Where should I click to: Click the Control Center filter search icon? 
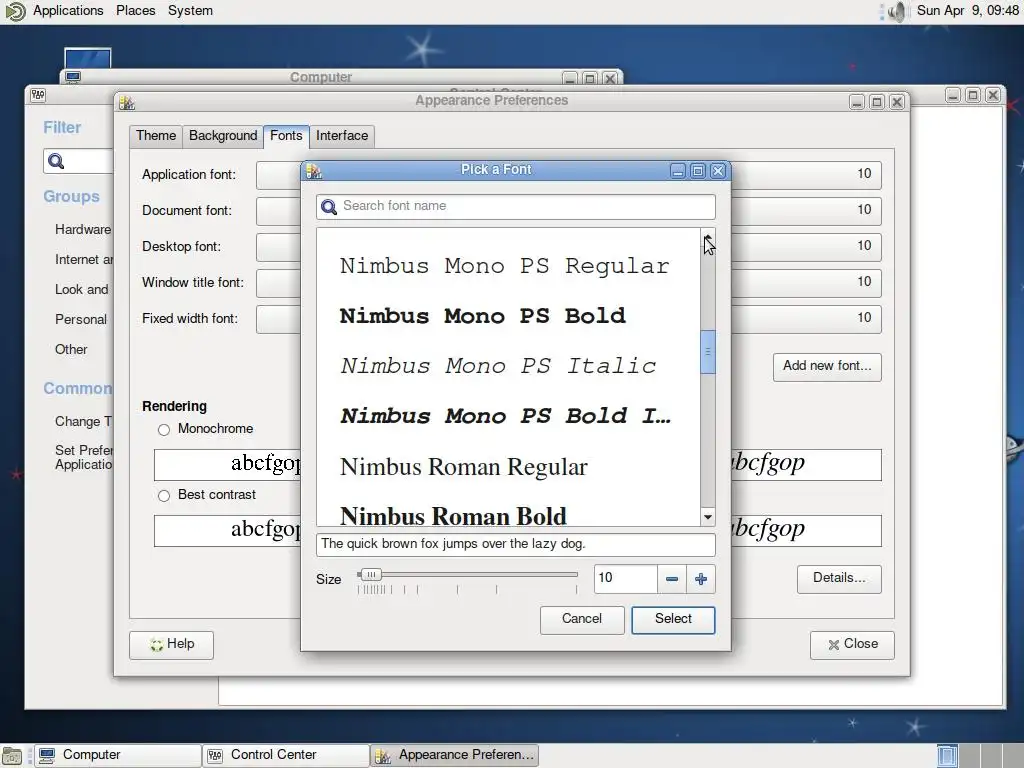tap(56, 161)
